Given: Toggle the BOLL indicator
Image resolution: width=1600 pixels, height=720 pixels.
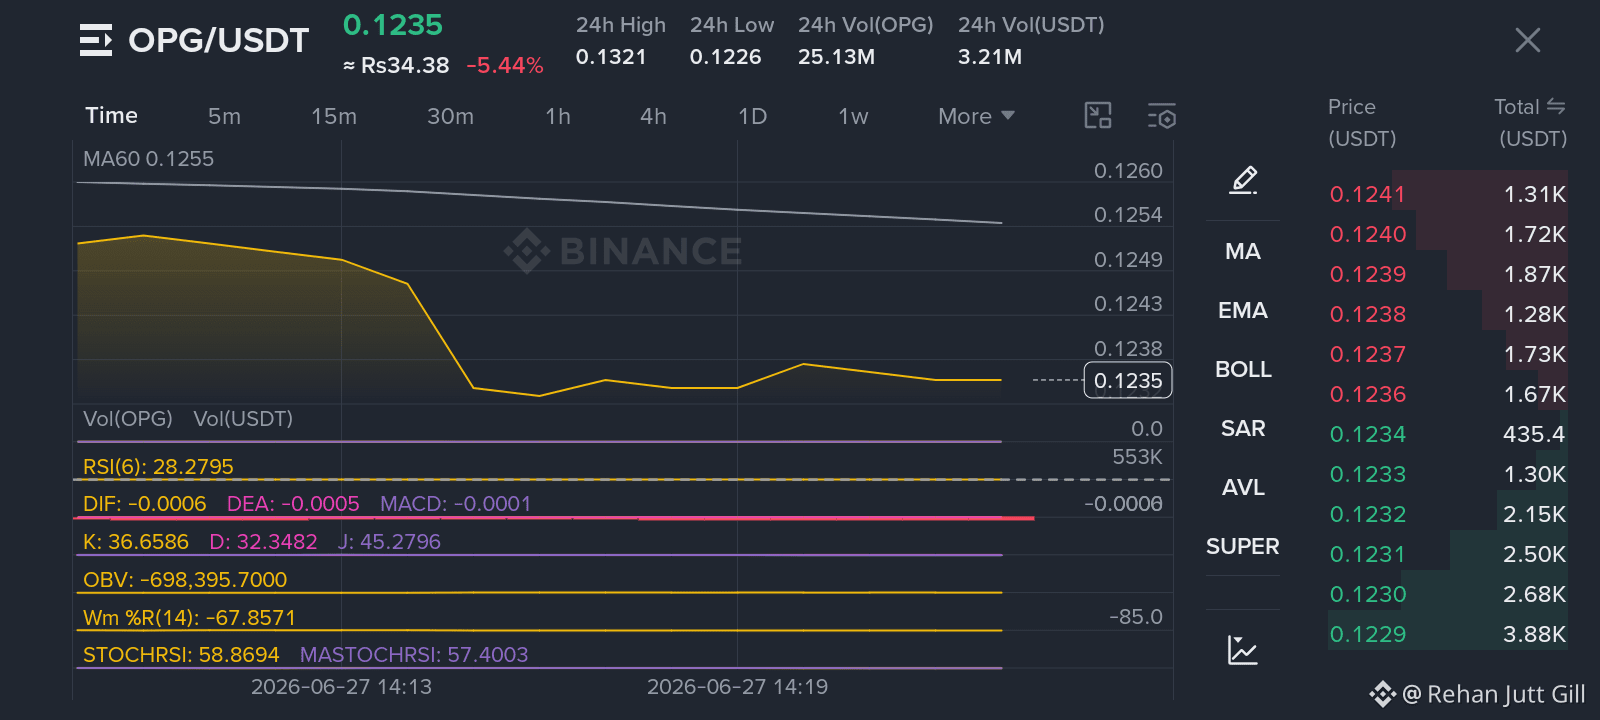Looking at the screenshot, I should tap(1243, 369).
